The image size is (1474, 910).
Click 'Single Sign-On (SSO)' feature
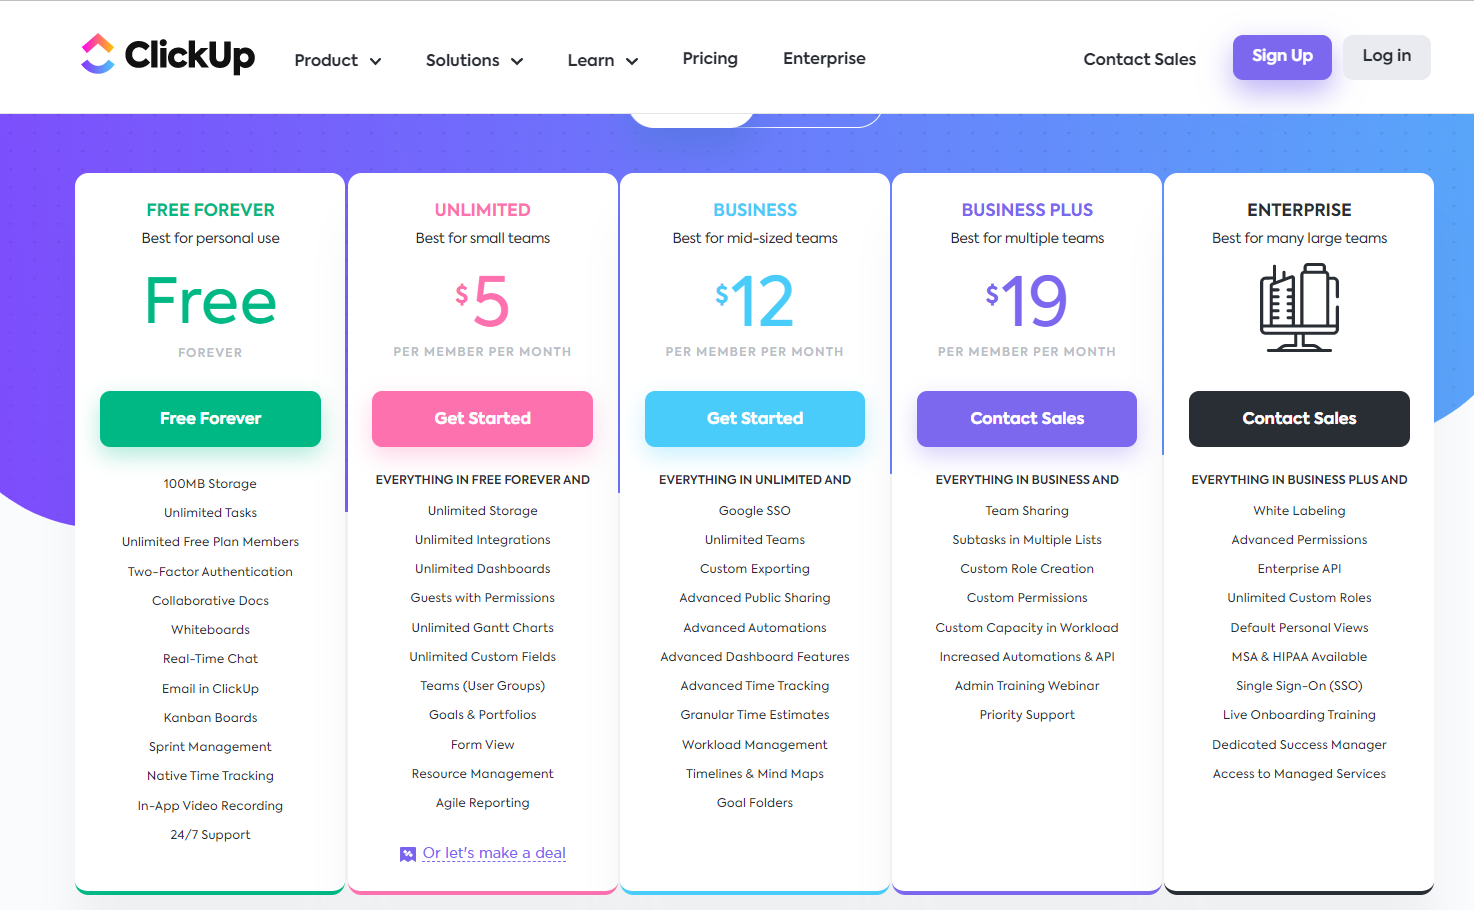[1299, 686]
